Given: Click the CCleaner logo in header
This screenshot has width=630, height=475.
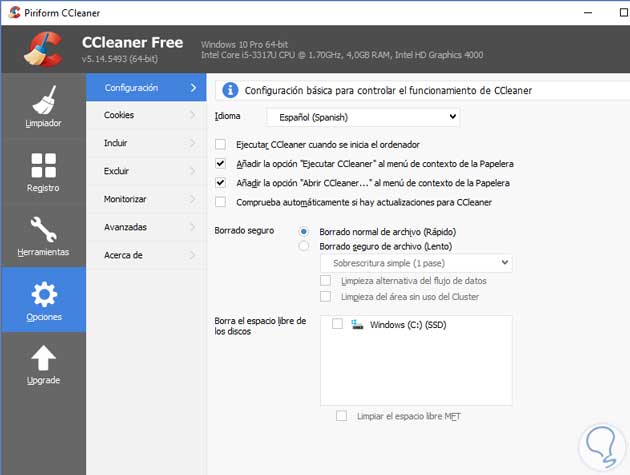Looking at the screenshot, I should pyautogui.click(x=43, y=49).
